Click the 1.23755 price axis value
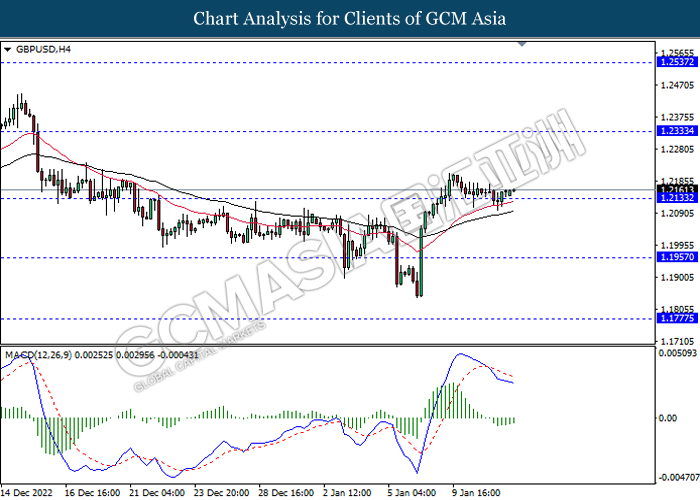 pos(678,117)
